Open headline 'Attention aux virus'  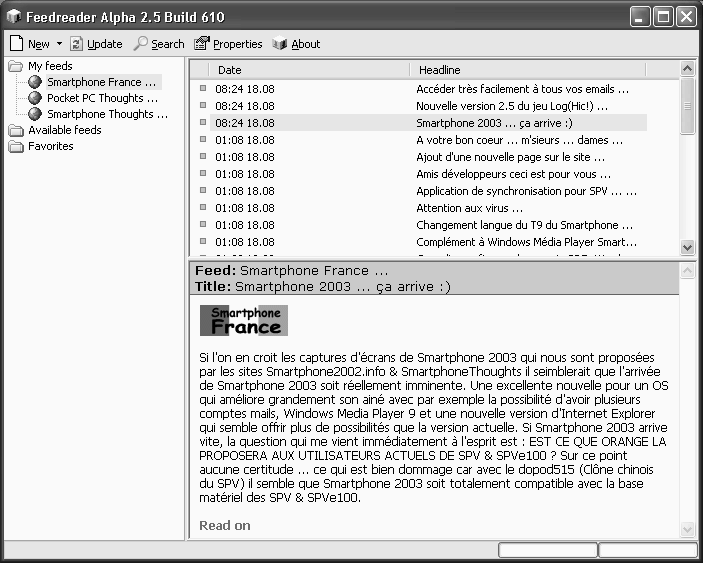[469, 208]
